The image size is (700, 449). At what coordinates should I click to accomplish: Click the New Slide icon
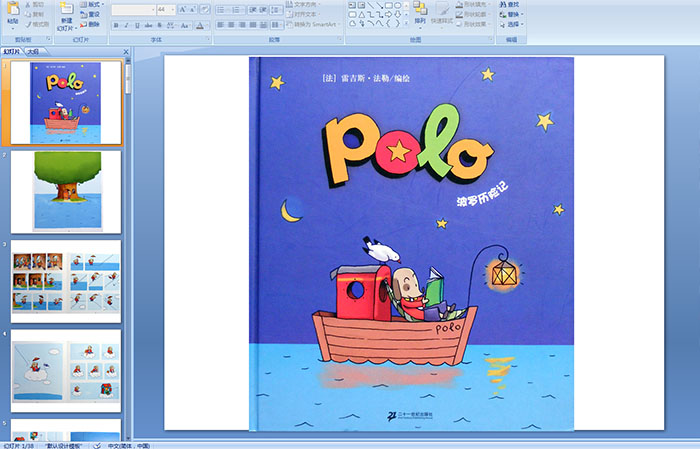click(x=67, y=9)
